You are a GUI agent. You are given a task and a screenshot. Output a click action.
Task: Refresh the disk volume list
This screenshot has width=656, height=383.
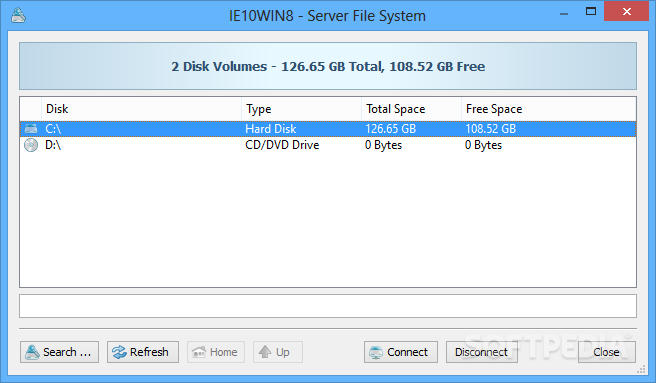click(143, 352)
